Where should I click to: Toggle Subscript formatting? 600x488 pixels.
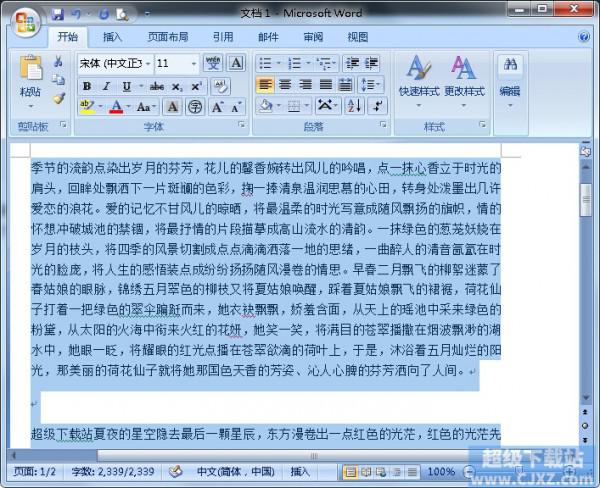point(176,86)
